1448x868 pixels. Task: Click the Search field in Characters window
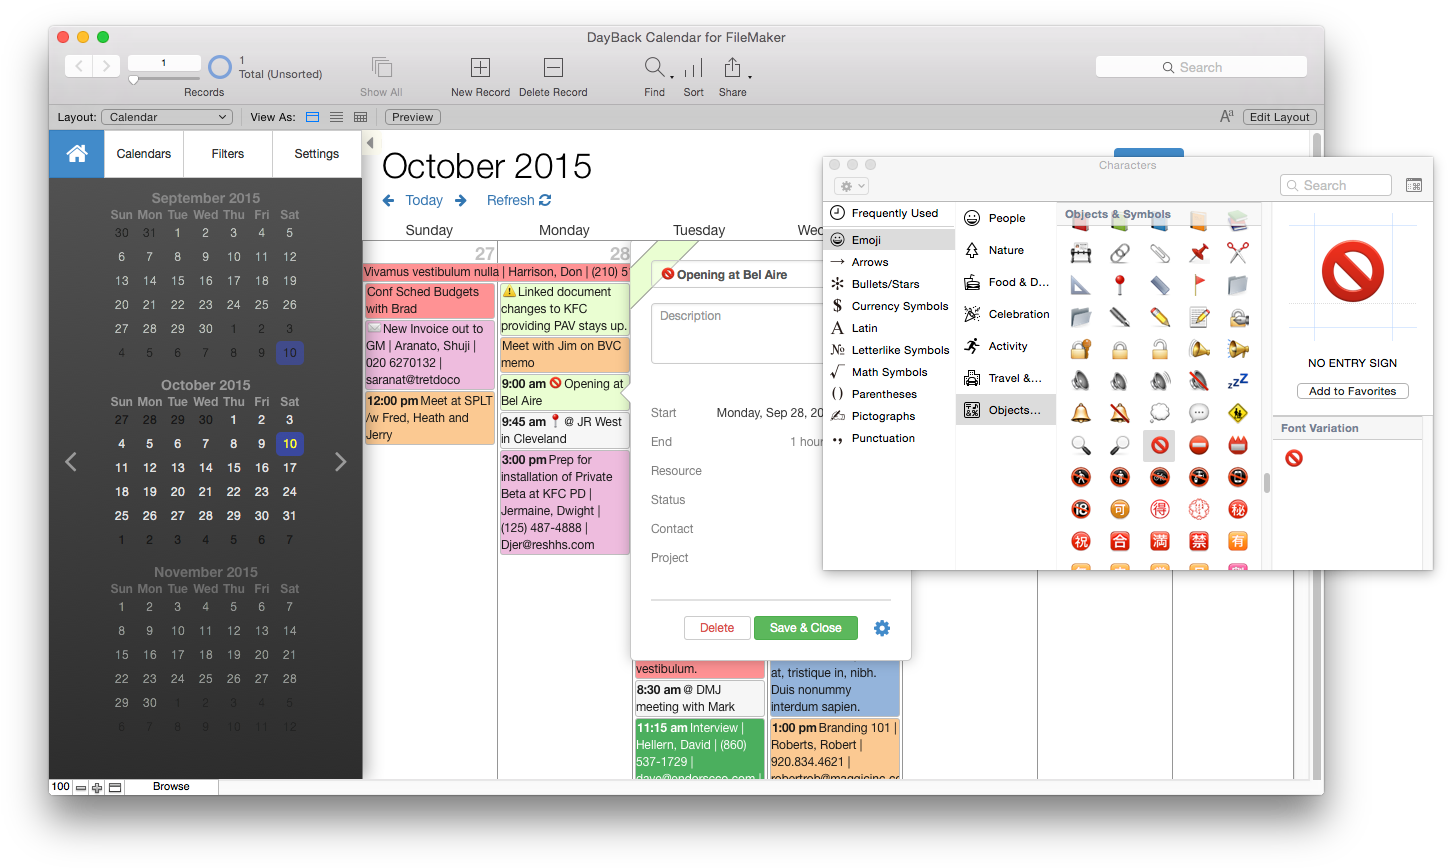pyautogui.click(x=1335, y=185)
